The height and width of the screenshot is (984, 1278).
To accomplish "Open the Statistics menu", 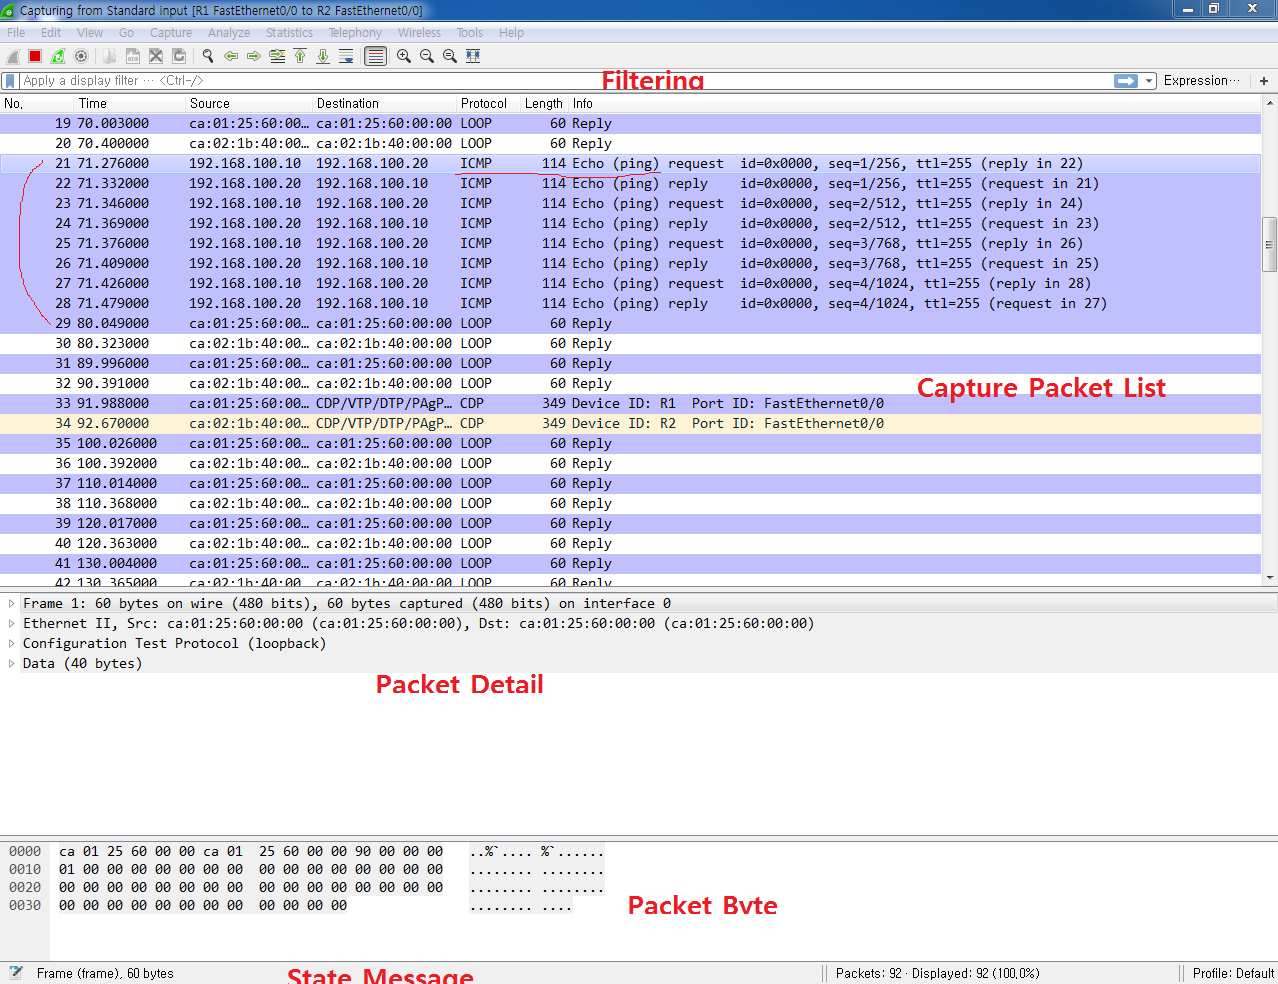I will pyautogui.click(x=289, y=33).
